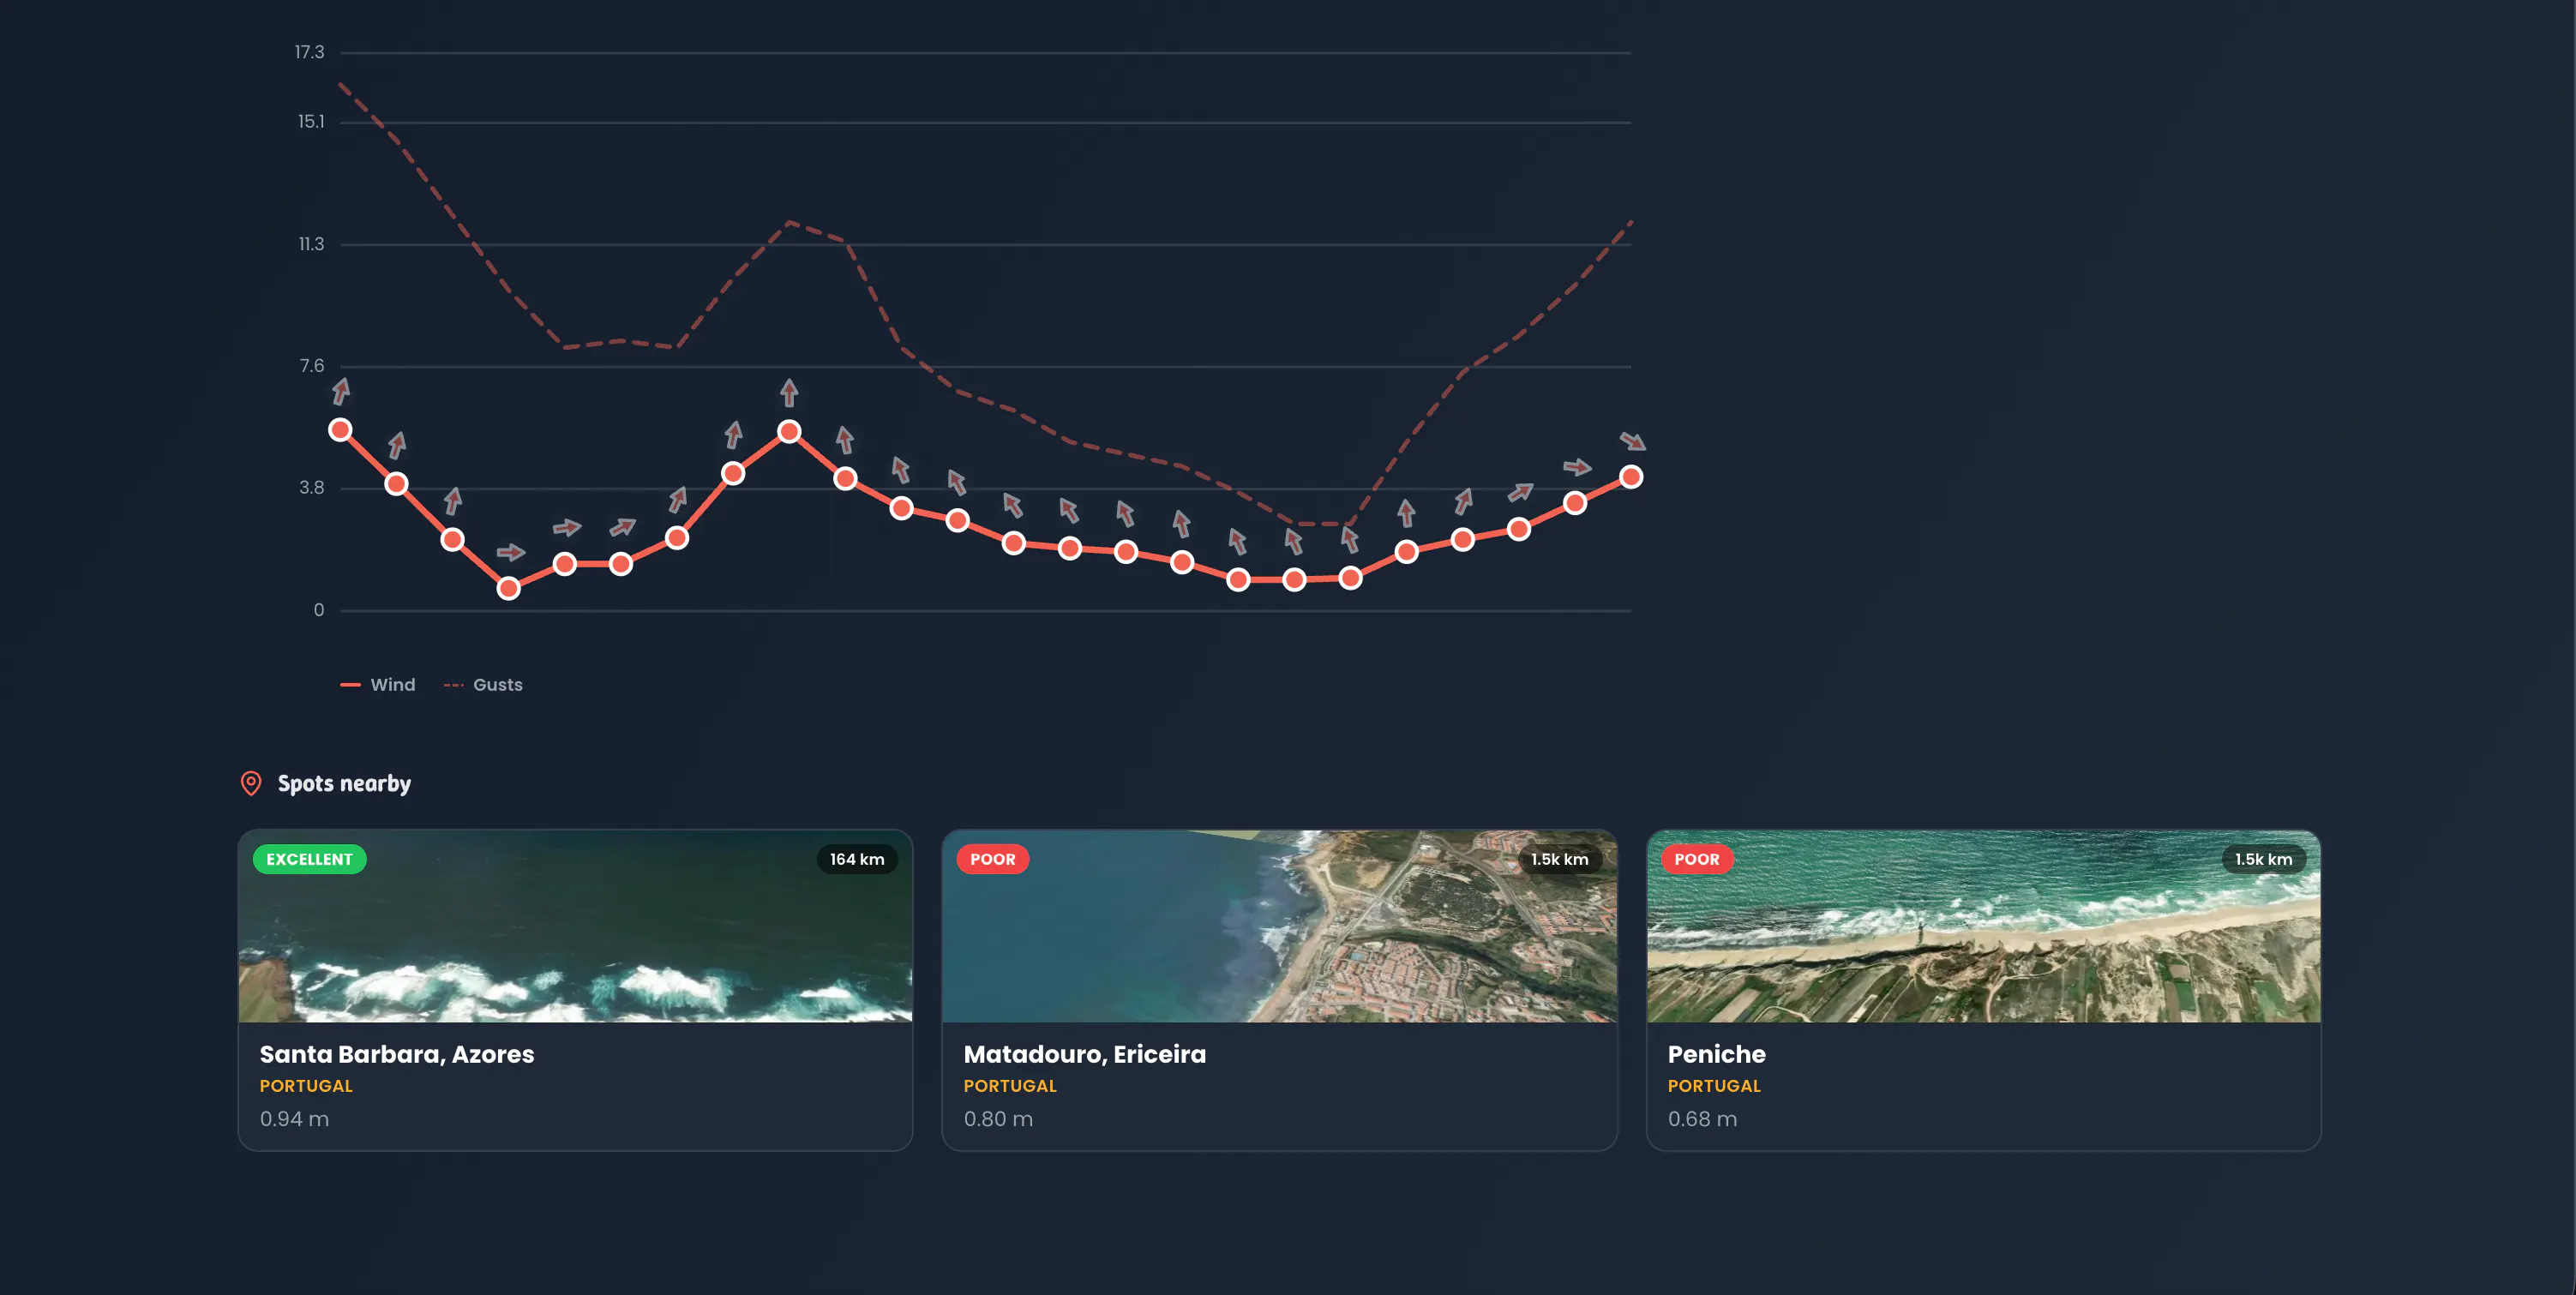Click the first wind data point on chart
The image size is (2576, 1295).
[340, 430]
